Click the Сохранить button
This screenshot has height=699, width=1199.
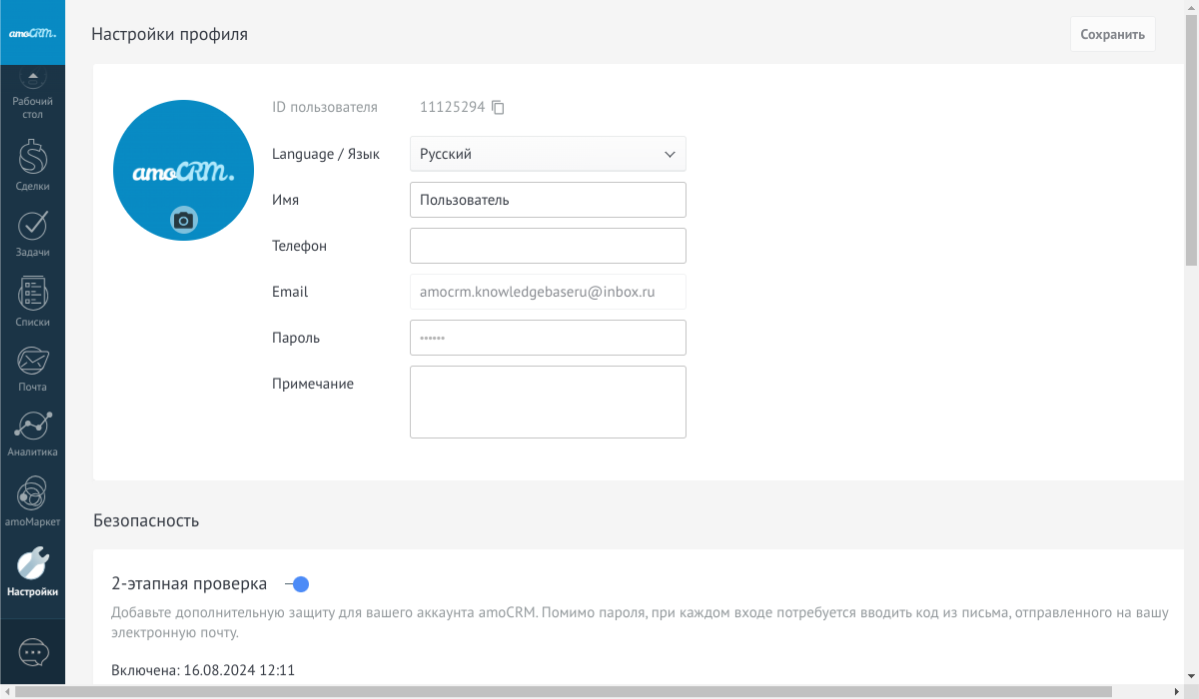tap(1112, 34)
